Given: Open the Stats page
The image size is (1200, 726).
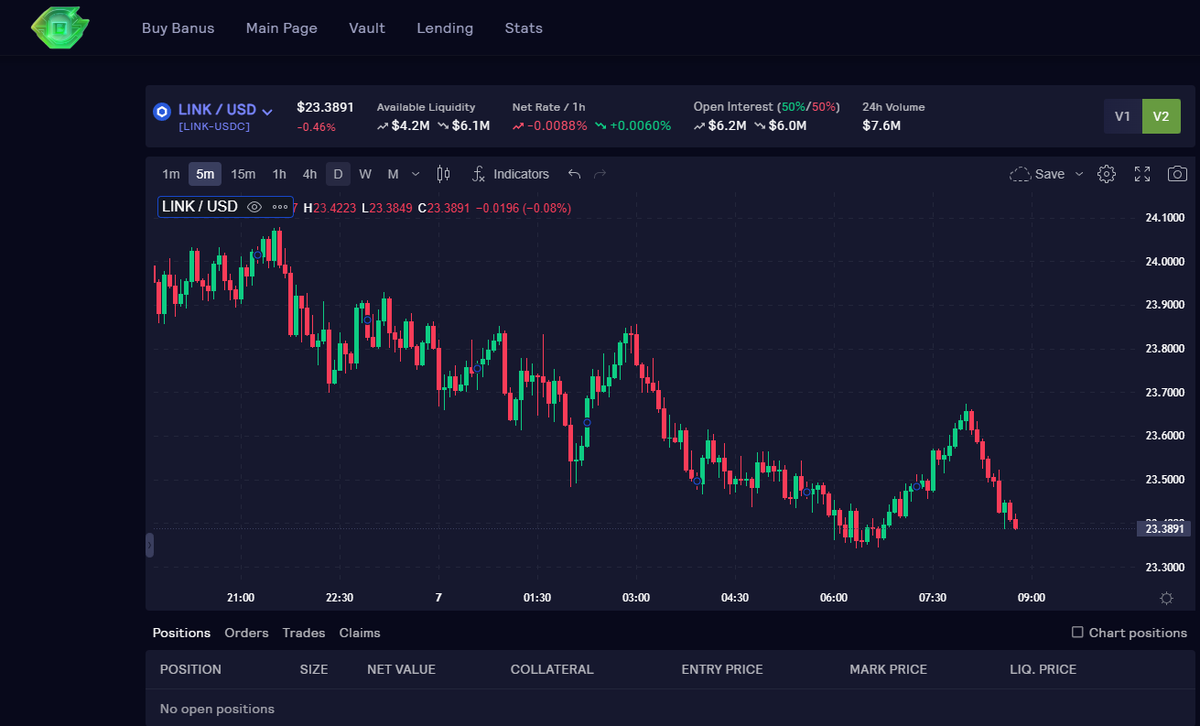Looking at the screenshot, I should [x=524, y=28].
